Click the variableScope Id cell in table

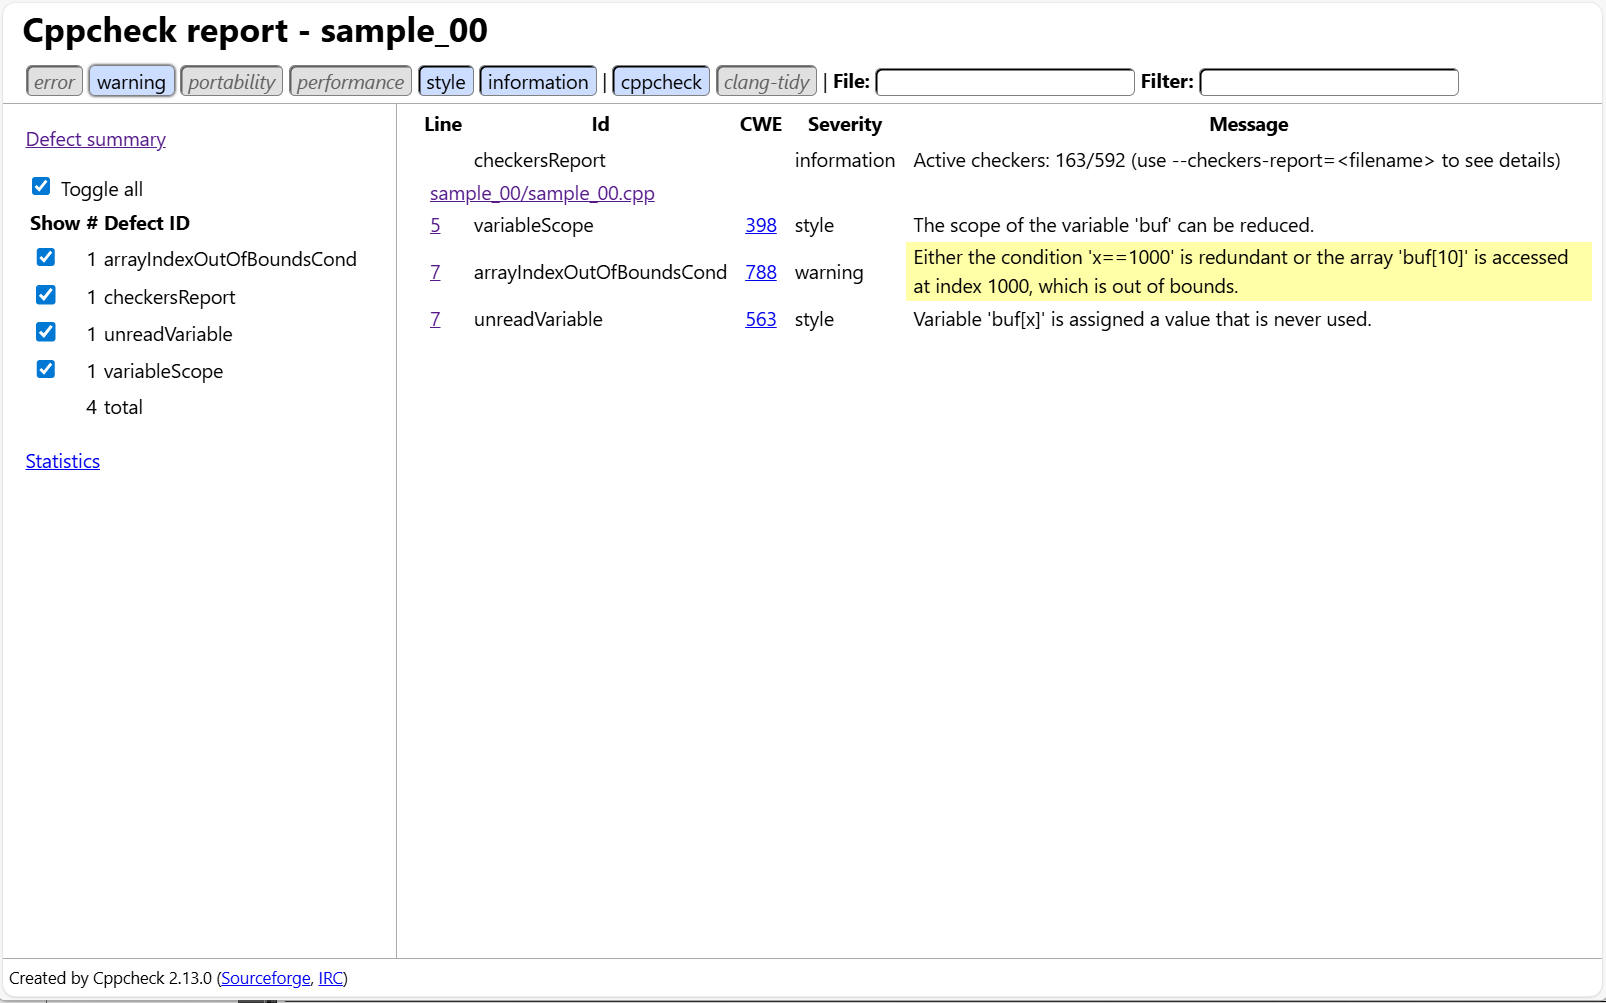coord(534,225)
